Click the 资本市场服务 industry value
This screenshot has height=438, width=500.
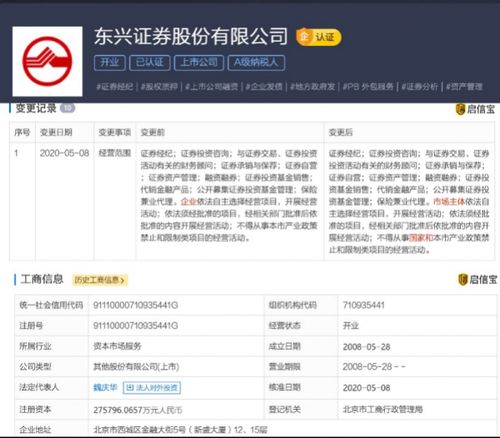117,346
